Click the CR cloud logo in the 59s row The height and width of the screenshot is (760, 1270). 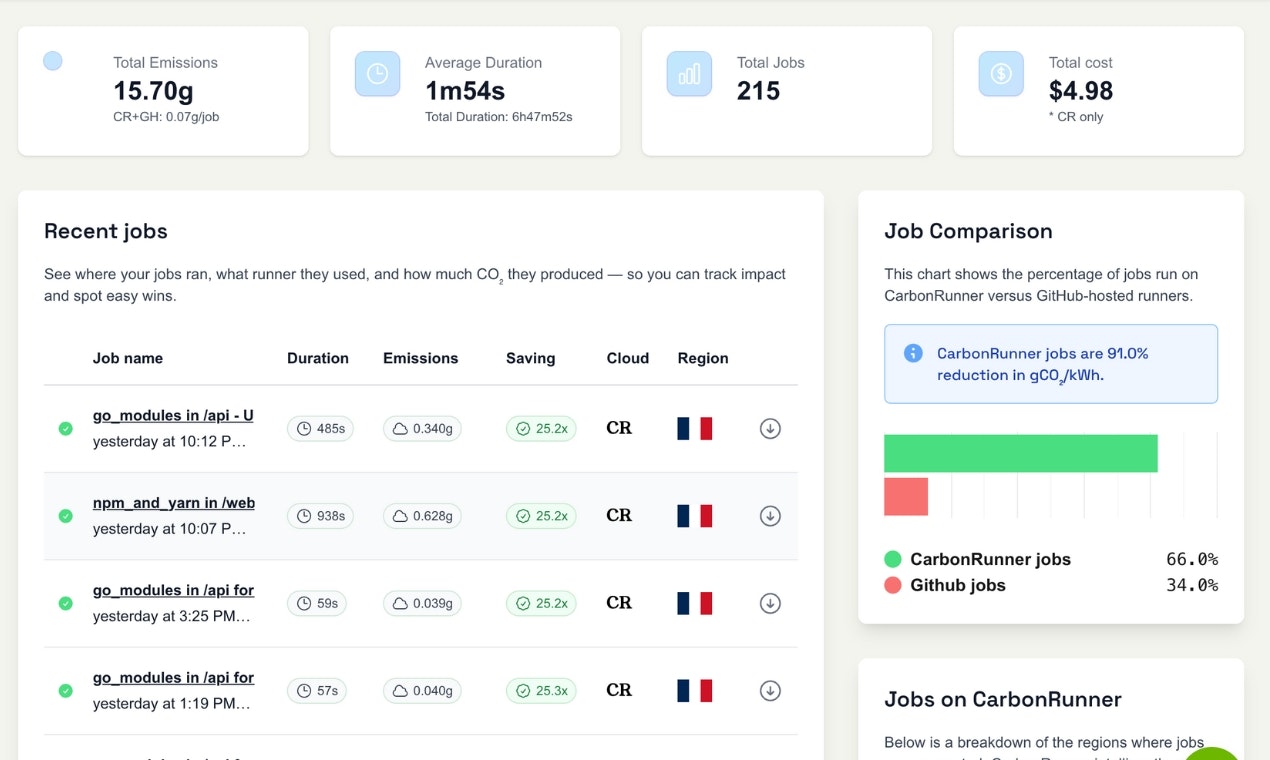619,603
